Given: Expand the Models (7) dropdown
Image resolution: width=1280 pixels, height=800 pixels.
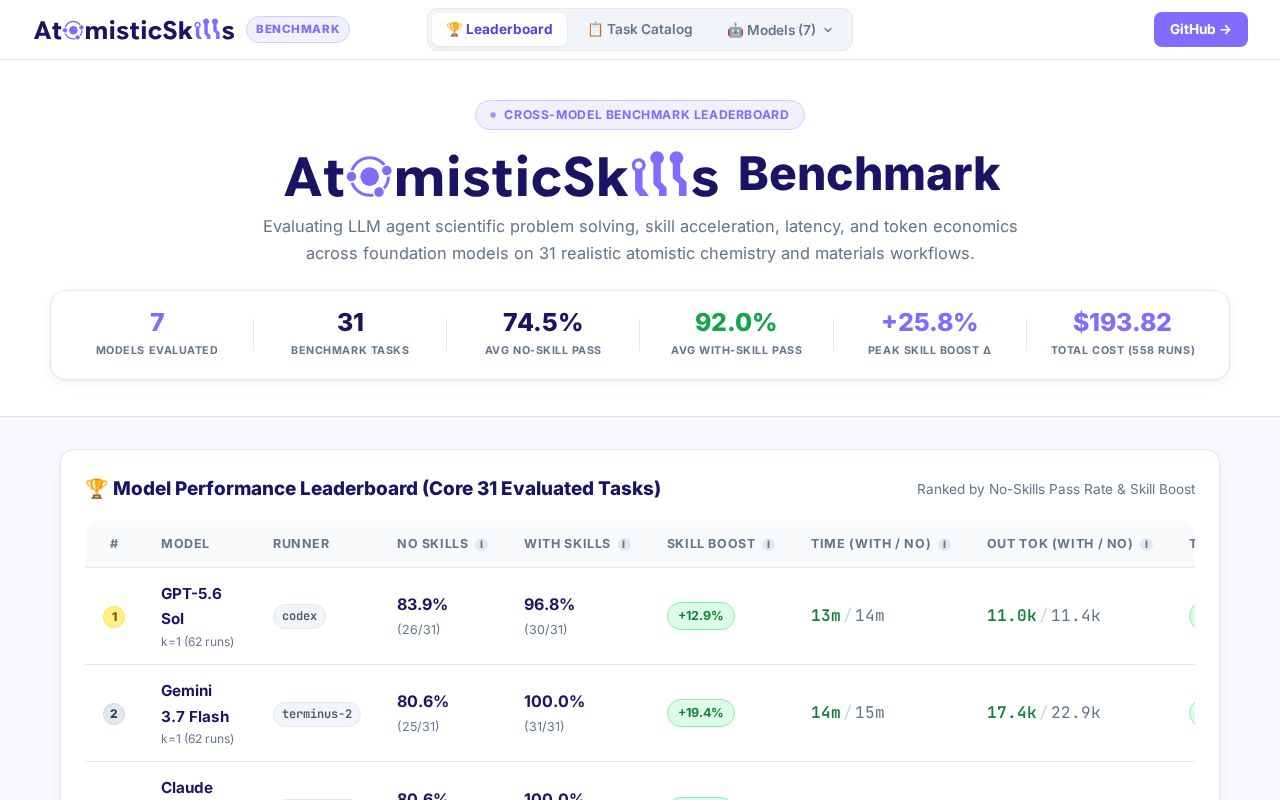Looking at the screenshot, I should pos(780,30).
